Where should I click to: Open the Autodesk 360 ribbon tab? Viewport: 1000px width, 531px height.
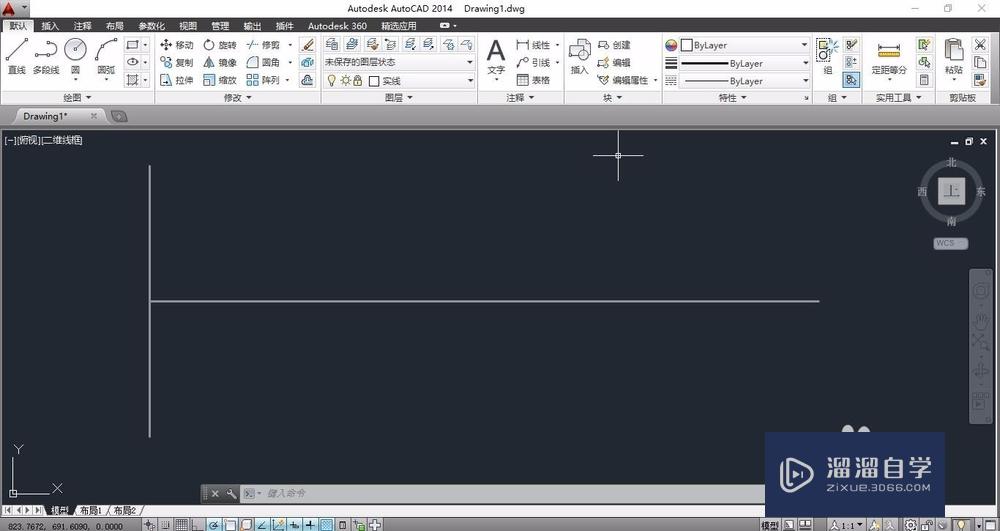pyautogui.click(x=337, y=26)
